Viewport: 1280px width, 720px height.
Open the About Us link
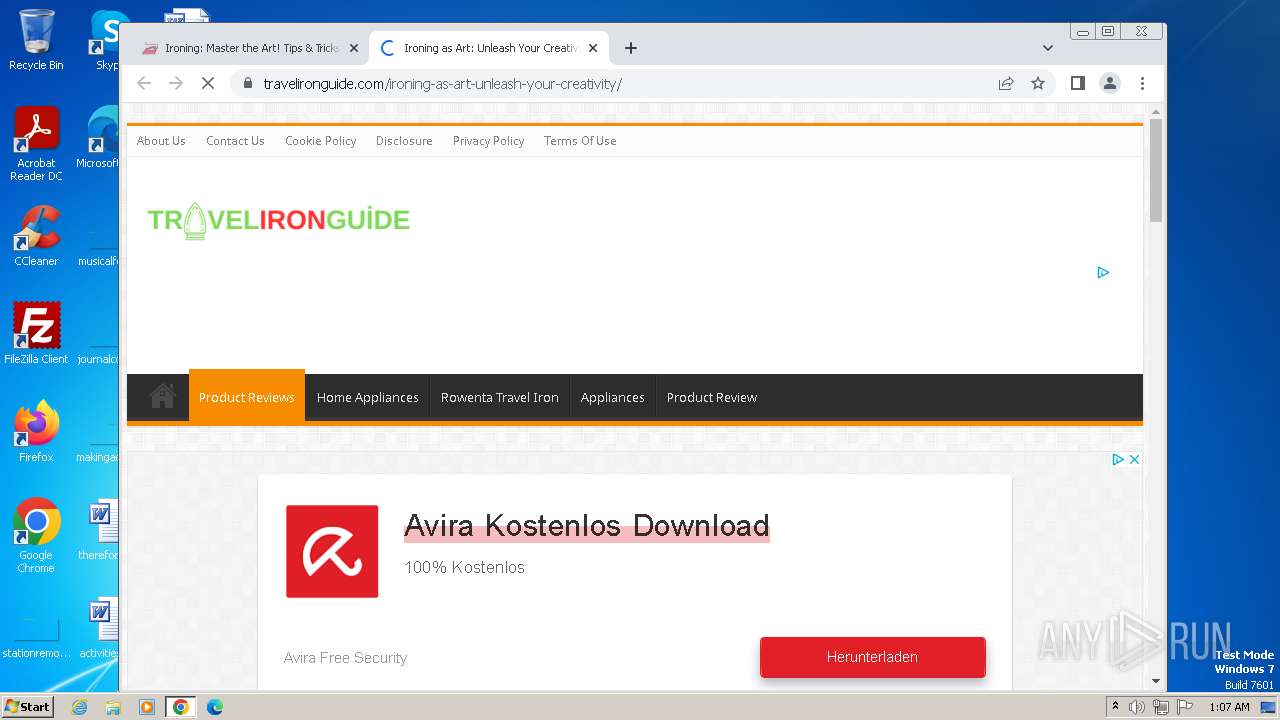[161, 141]
